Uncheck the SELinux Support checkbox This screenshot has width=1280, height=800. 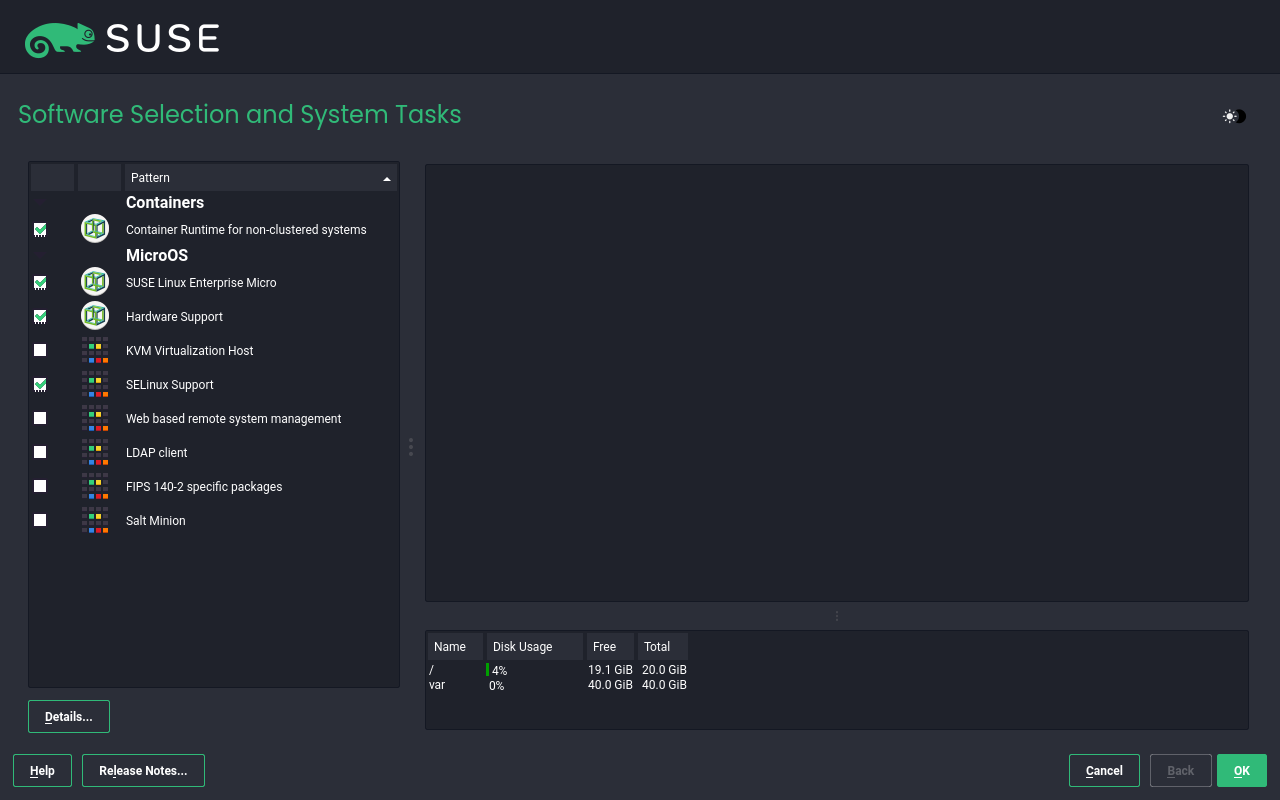pos(40,385)
